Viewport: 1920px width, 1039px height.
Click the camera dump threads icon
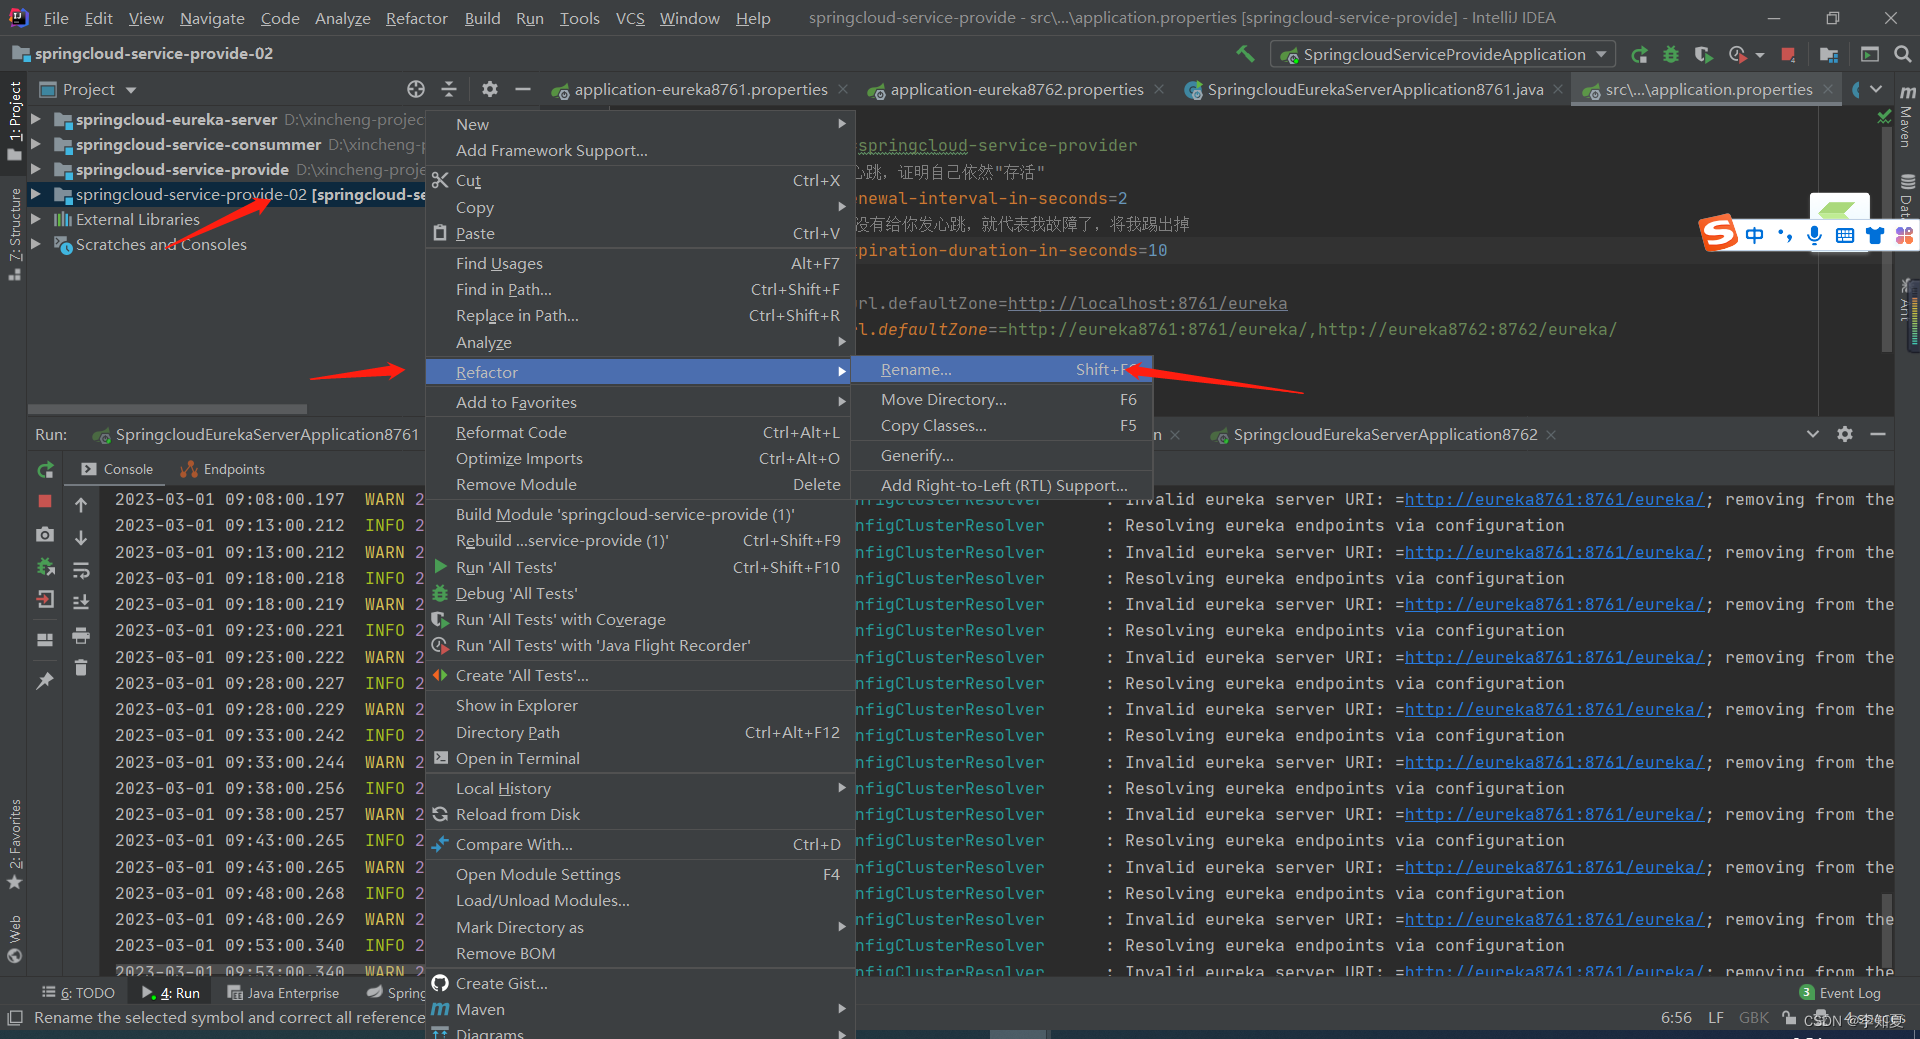(45, 535)
